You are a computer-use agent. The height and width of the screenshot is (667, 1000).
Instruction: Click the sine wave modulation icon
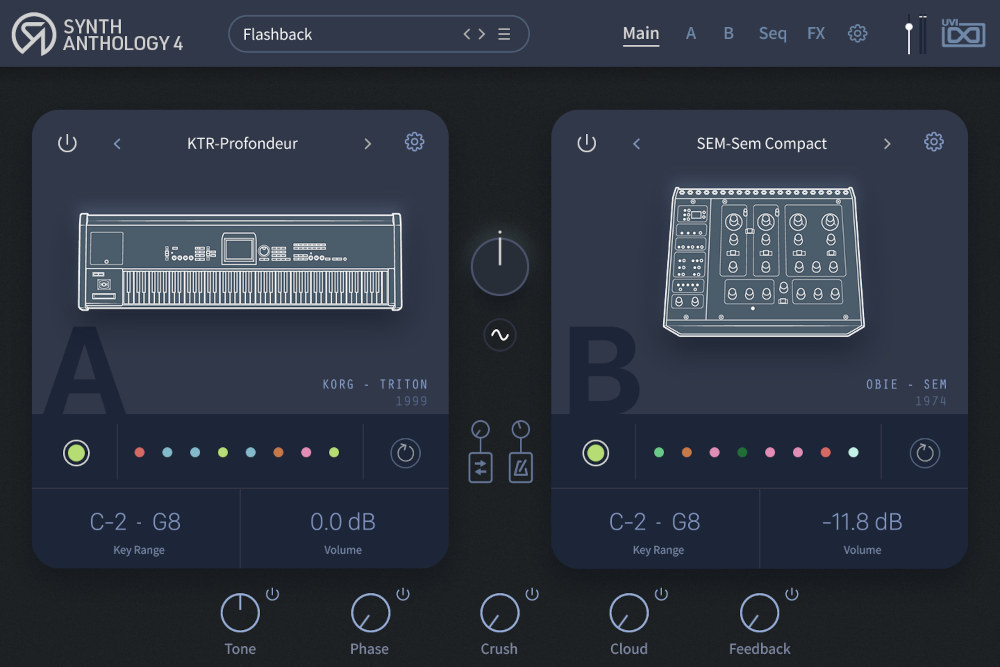[499, 336]
